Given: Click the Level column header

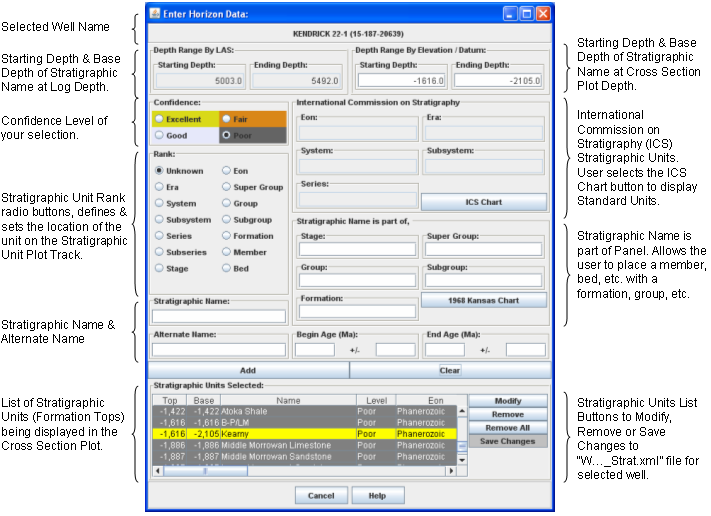Looking at the screenshot, I should click(x=376, y=400).
